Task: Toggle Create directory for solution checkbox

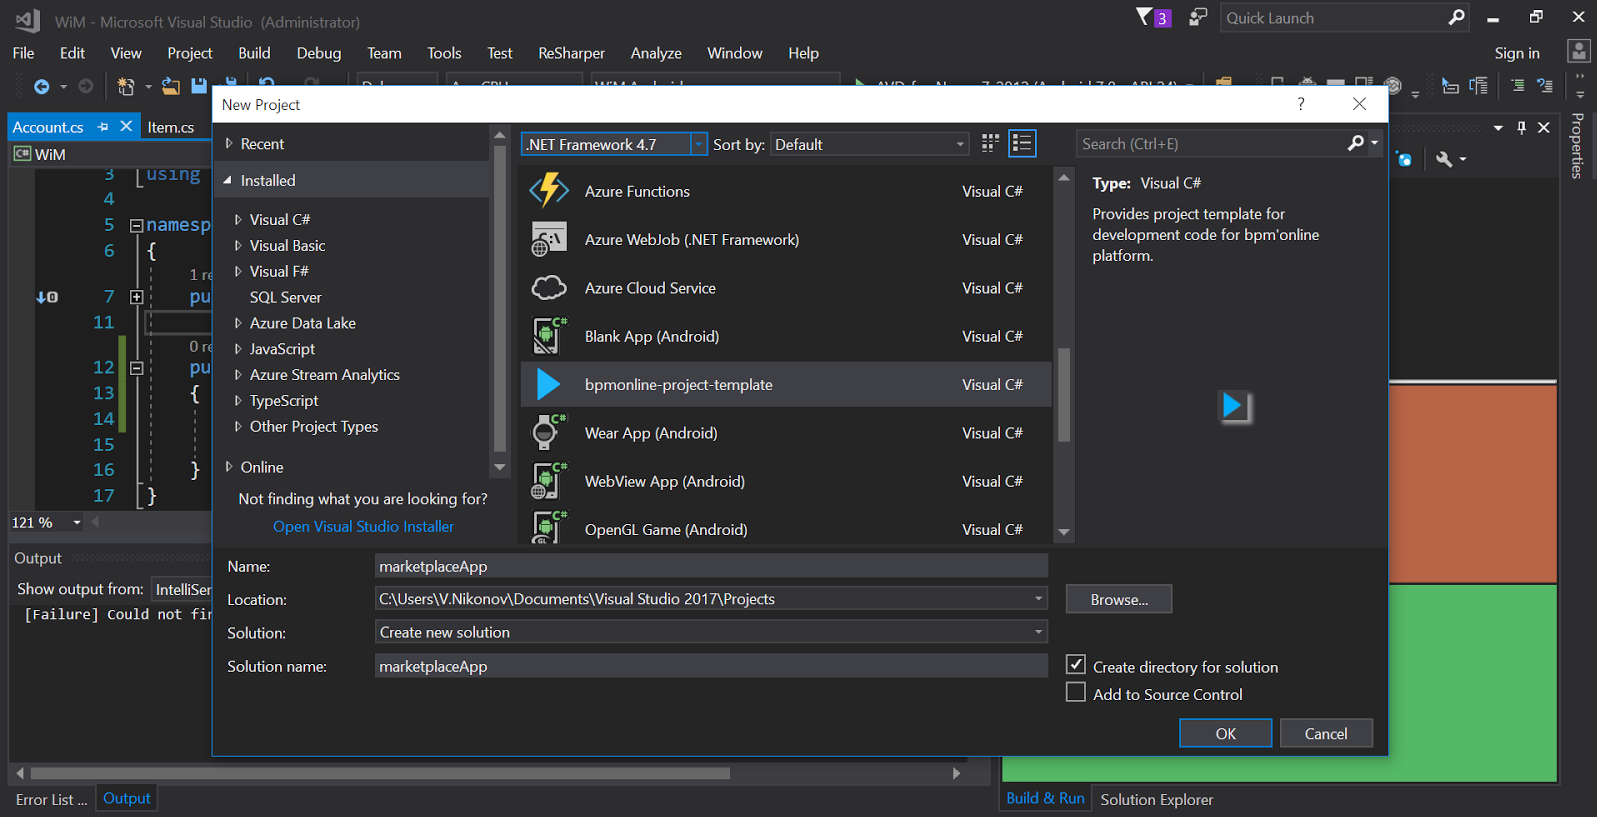Action: click(x=1076, y=664)
